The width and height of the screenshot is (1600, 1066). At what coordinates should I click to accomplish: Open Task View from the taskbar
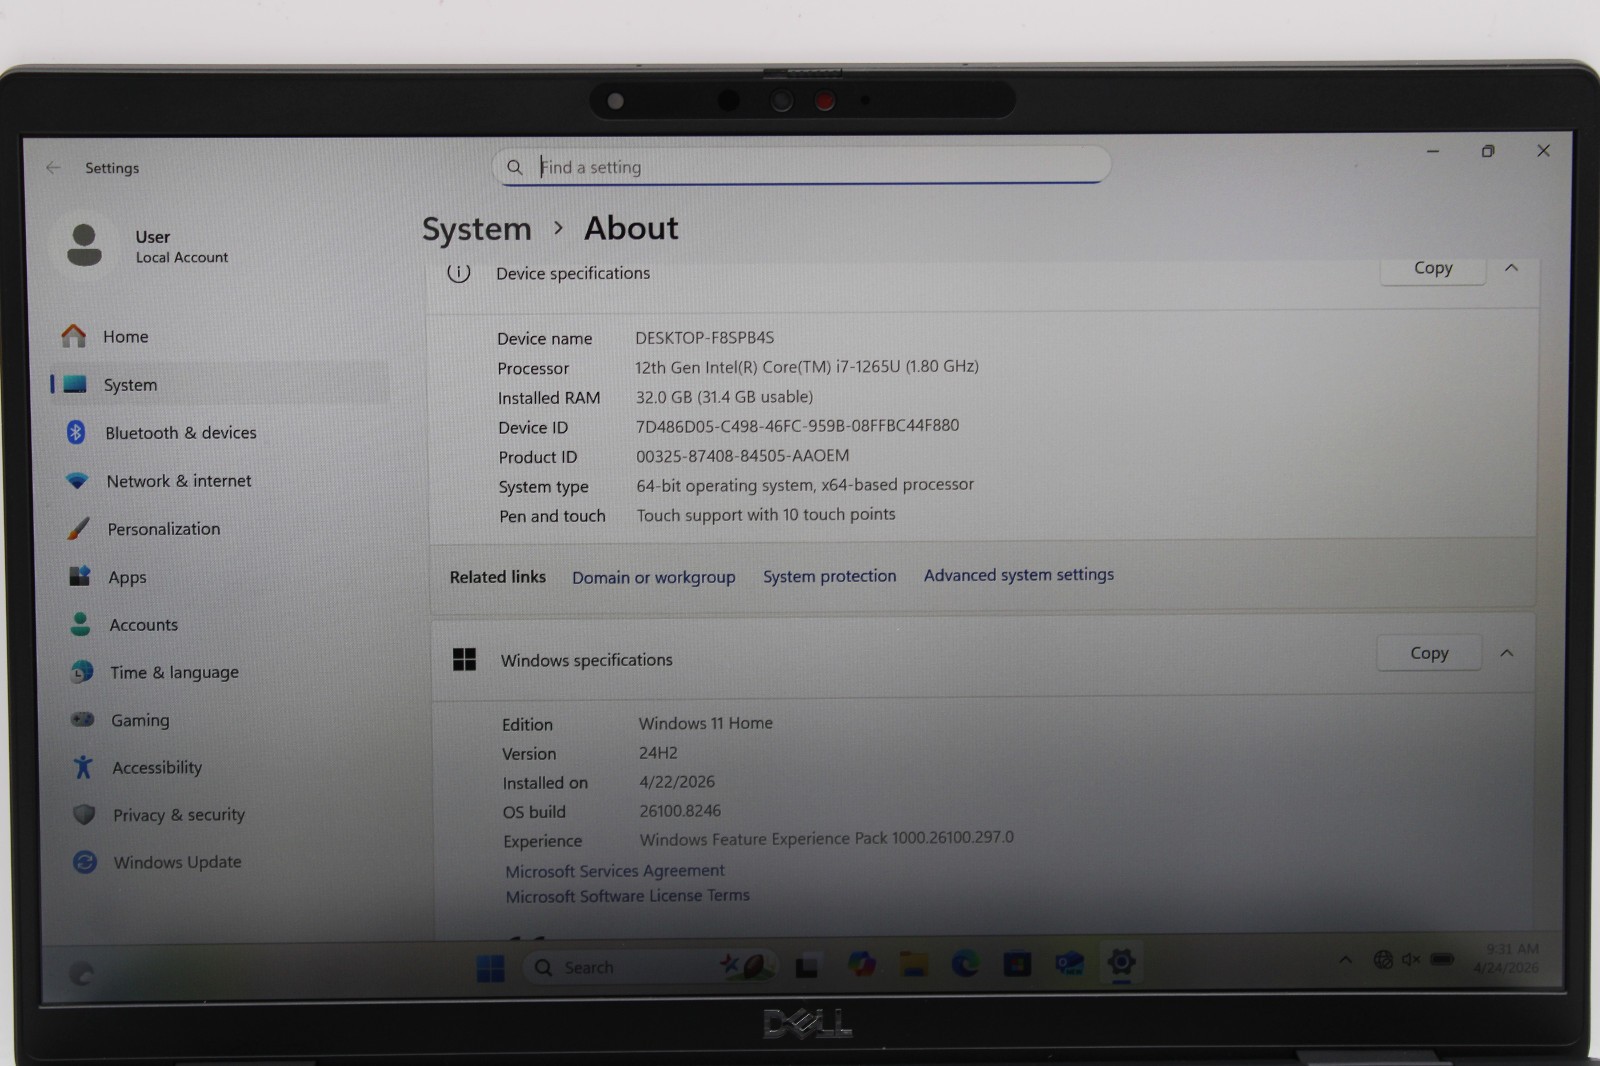[x=808, y=966]
